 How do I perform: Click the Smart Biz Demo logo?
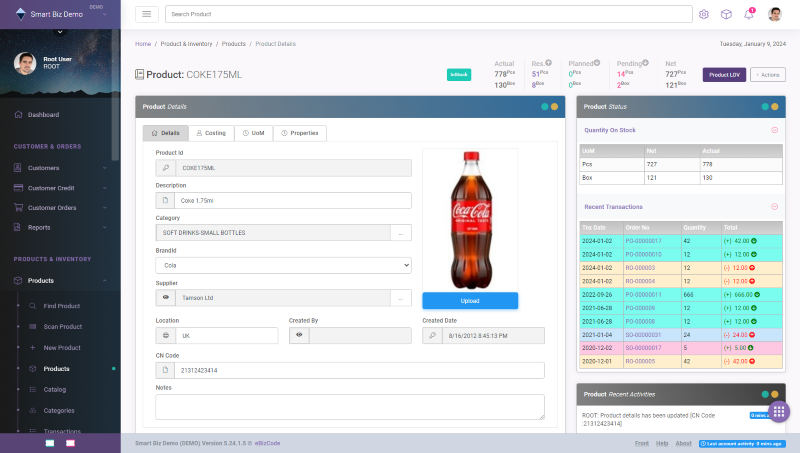tap(20, 14)
